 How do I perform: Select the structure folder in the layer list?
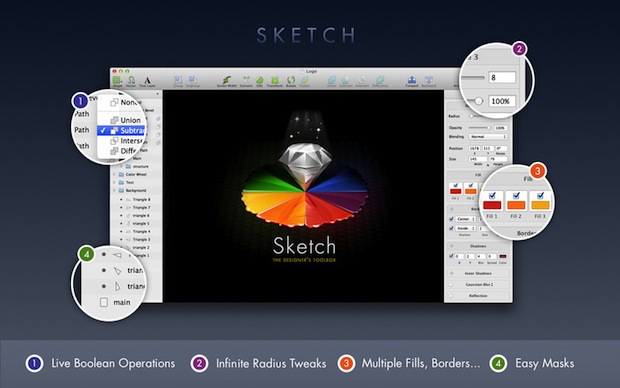[x=137, y=167]
